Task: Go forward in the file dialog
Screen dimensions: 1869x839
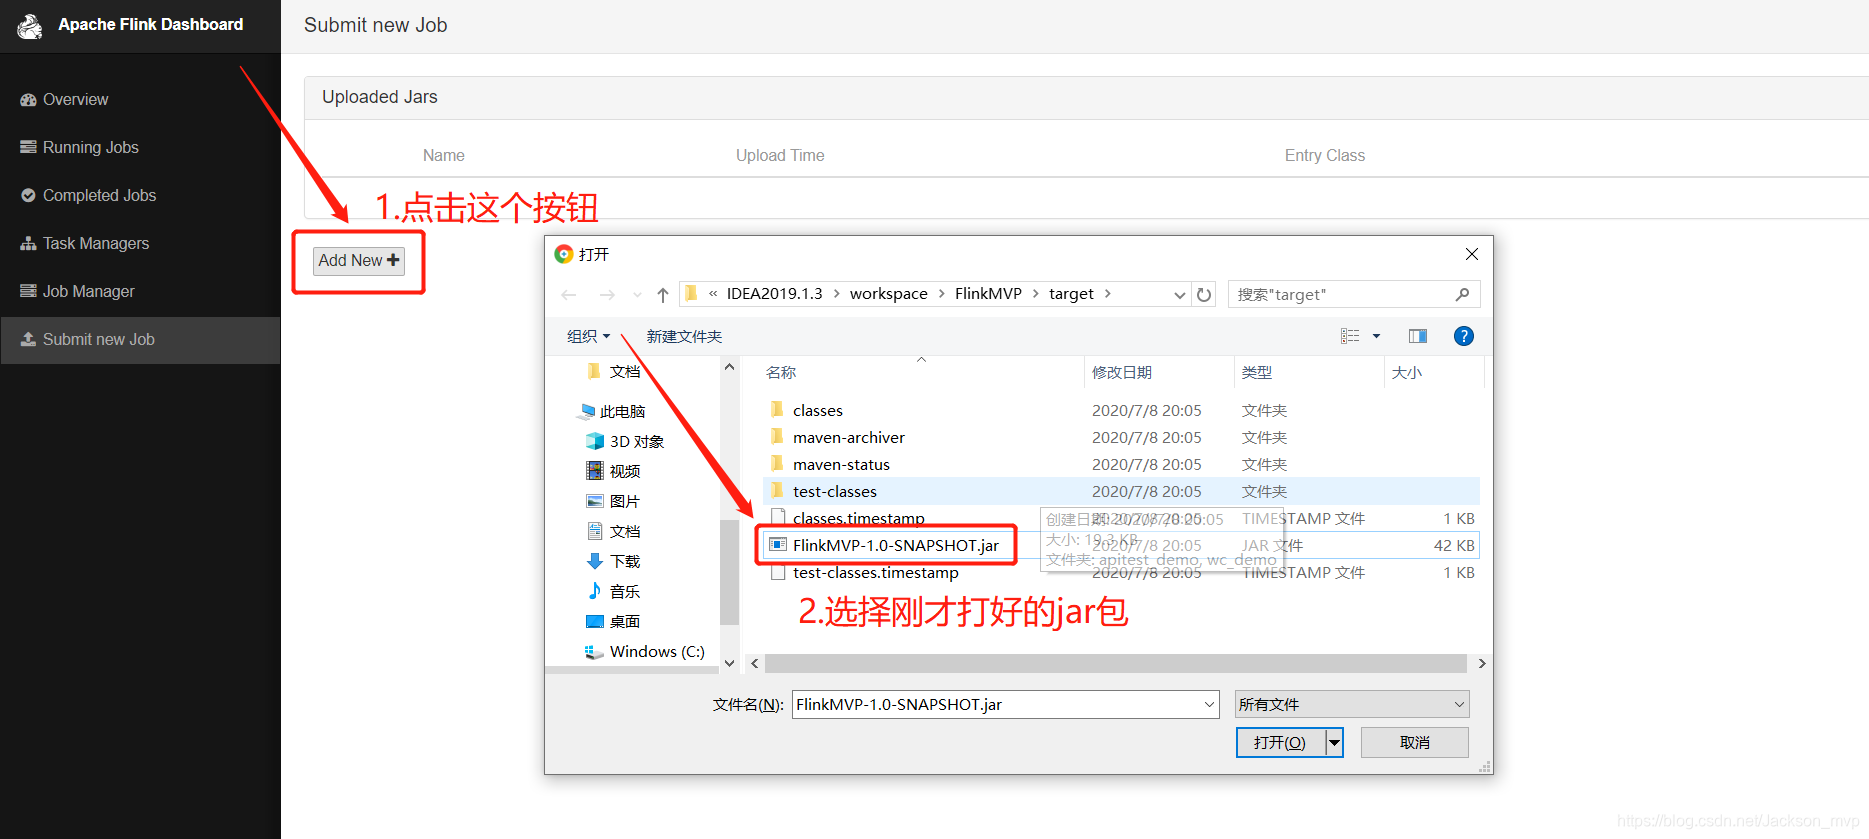Action: point(606,294)
